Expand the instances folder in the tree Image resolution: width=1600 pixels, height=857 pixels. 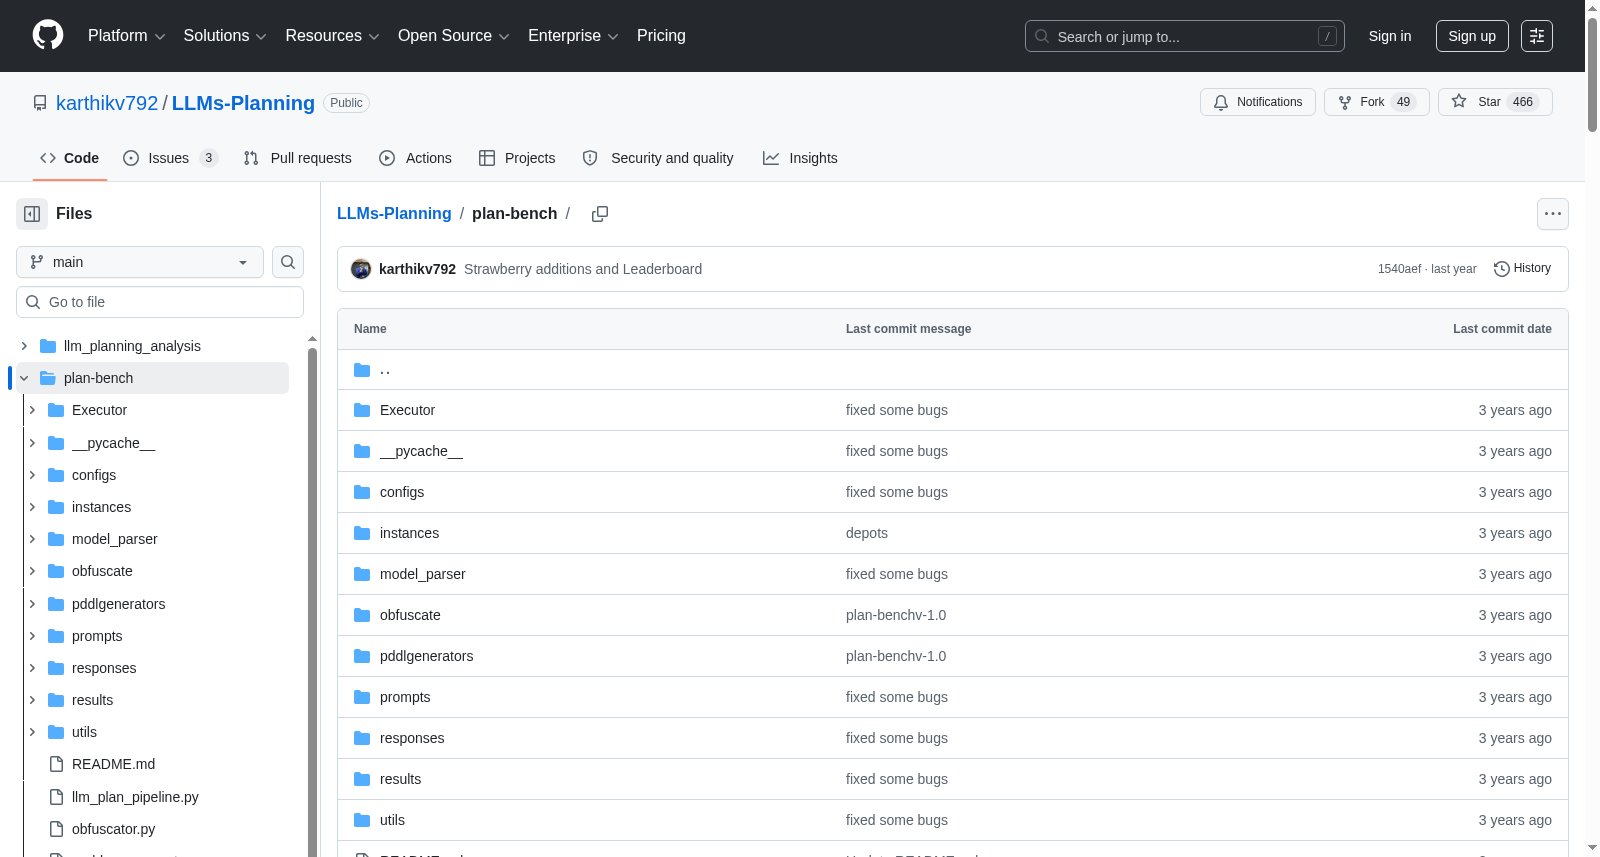click(x=32, y=507)
